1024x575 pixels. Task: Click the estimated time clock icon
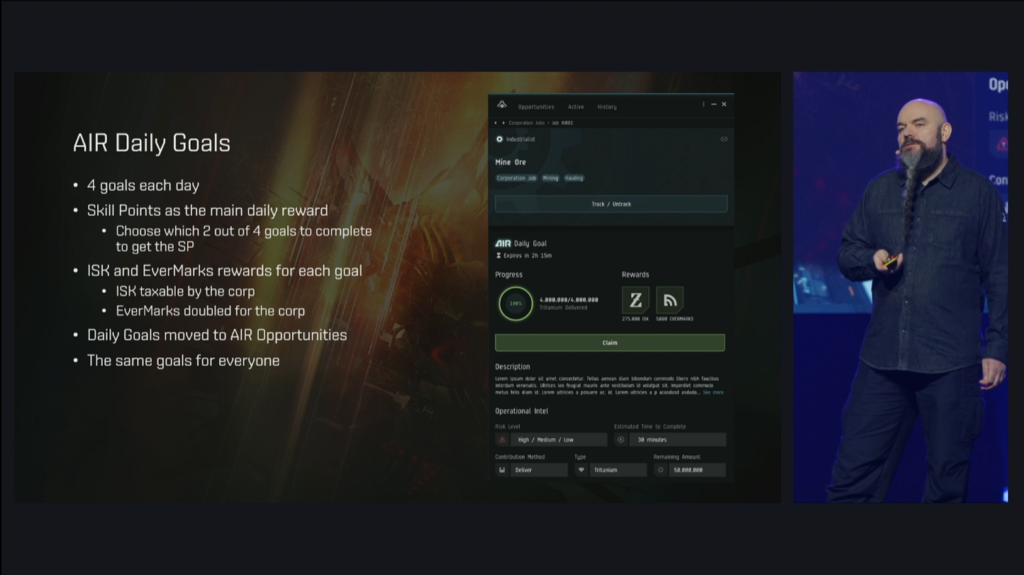coord(620,440)
